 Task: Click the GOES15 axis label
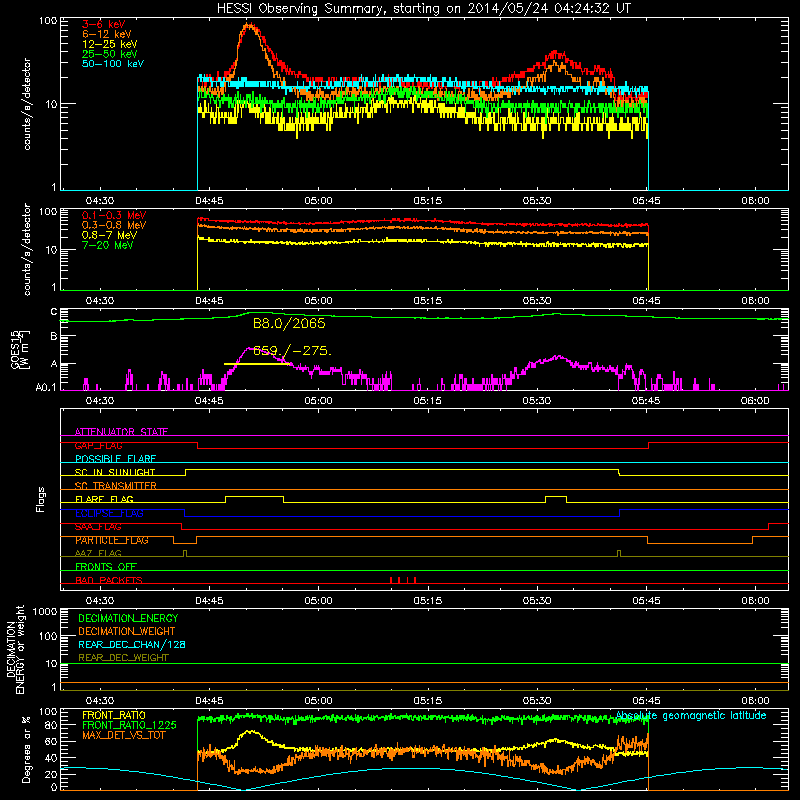(19, 349)
